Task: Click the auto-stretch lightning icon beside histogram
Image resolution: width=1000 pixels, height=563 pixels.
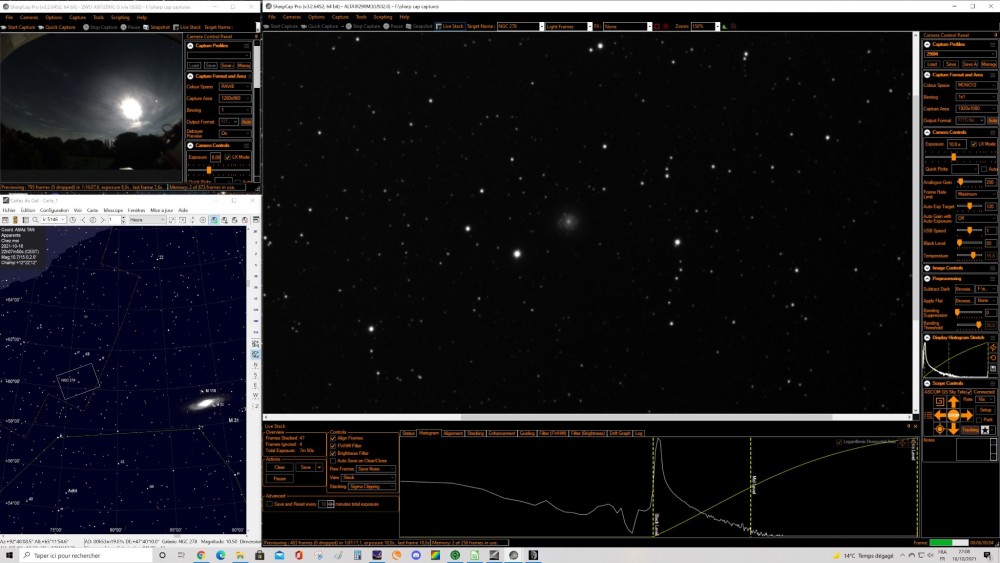Action: (x=993, y=347)
